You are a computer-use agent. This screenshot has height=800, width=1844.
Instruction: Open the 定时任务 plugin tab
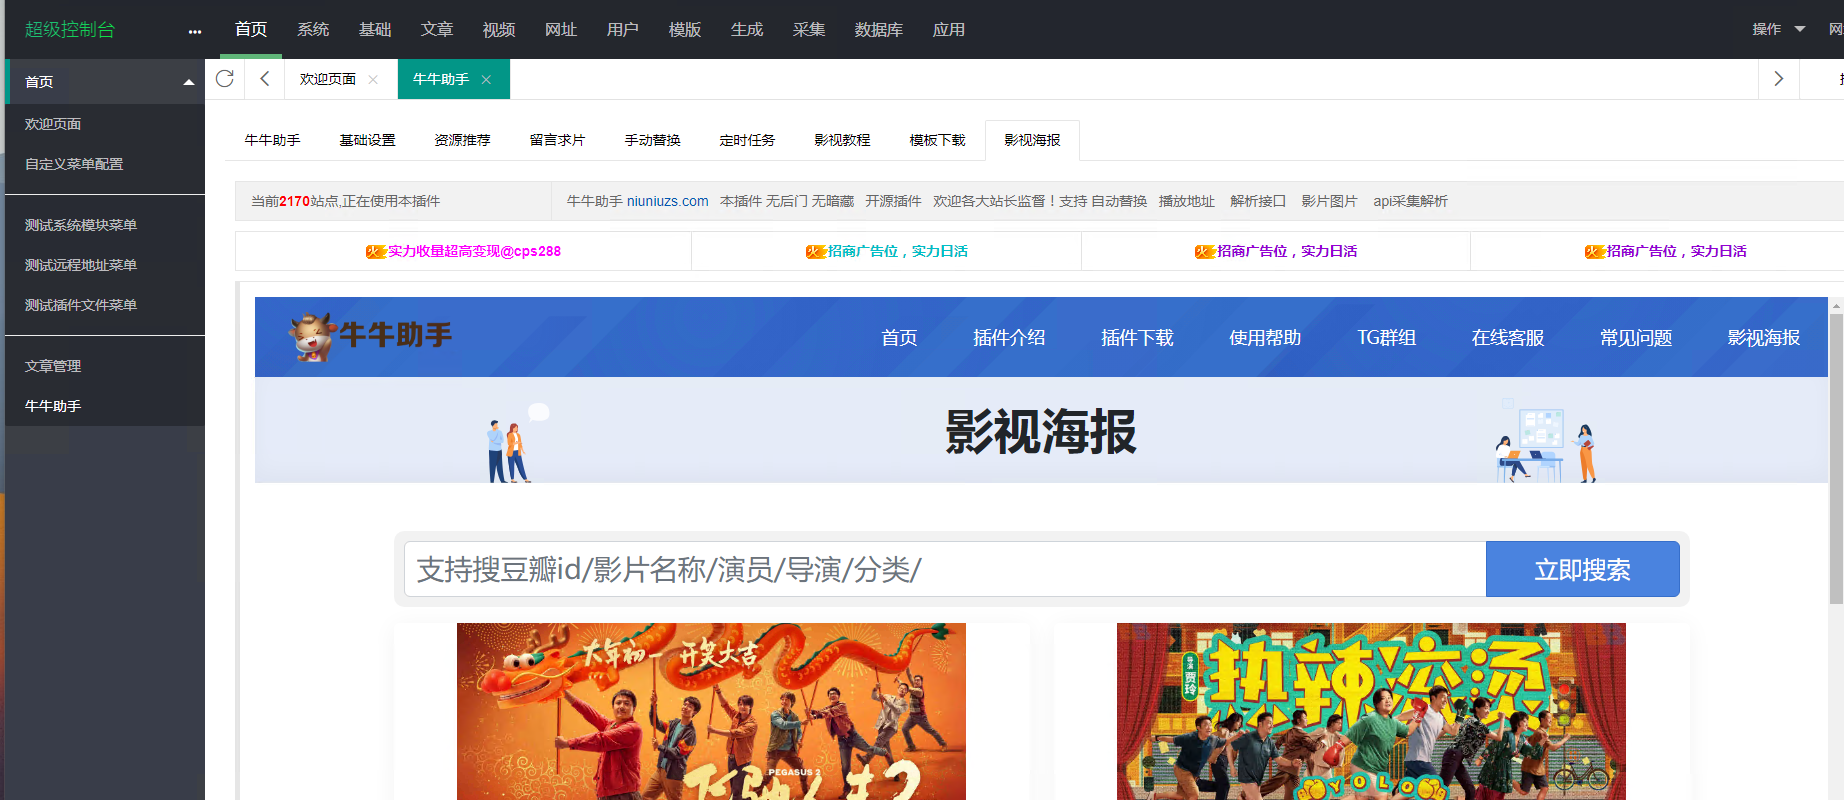(x=748, y=140)
